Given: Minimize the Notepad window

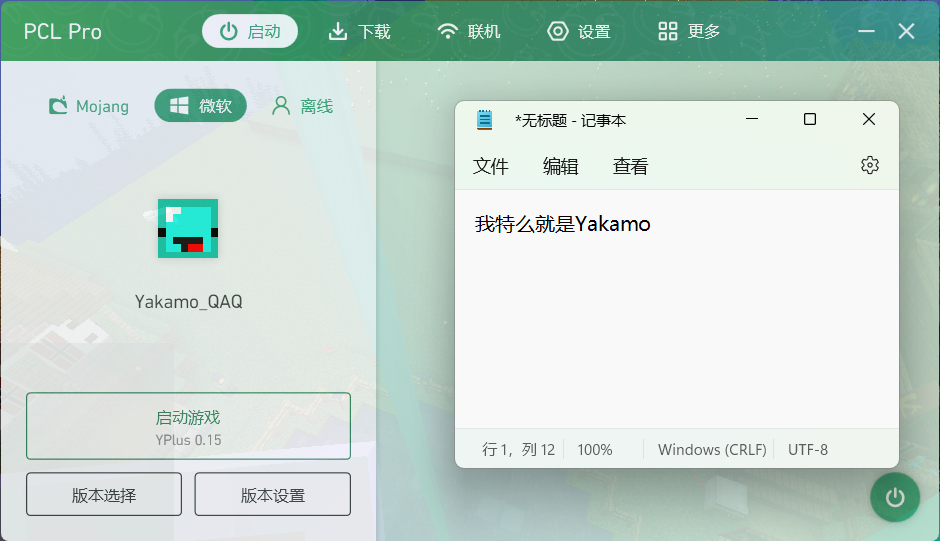Looking at the screenshot, I should pos(752,119).
